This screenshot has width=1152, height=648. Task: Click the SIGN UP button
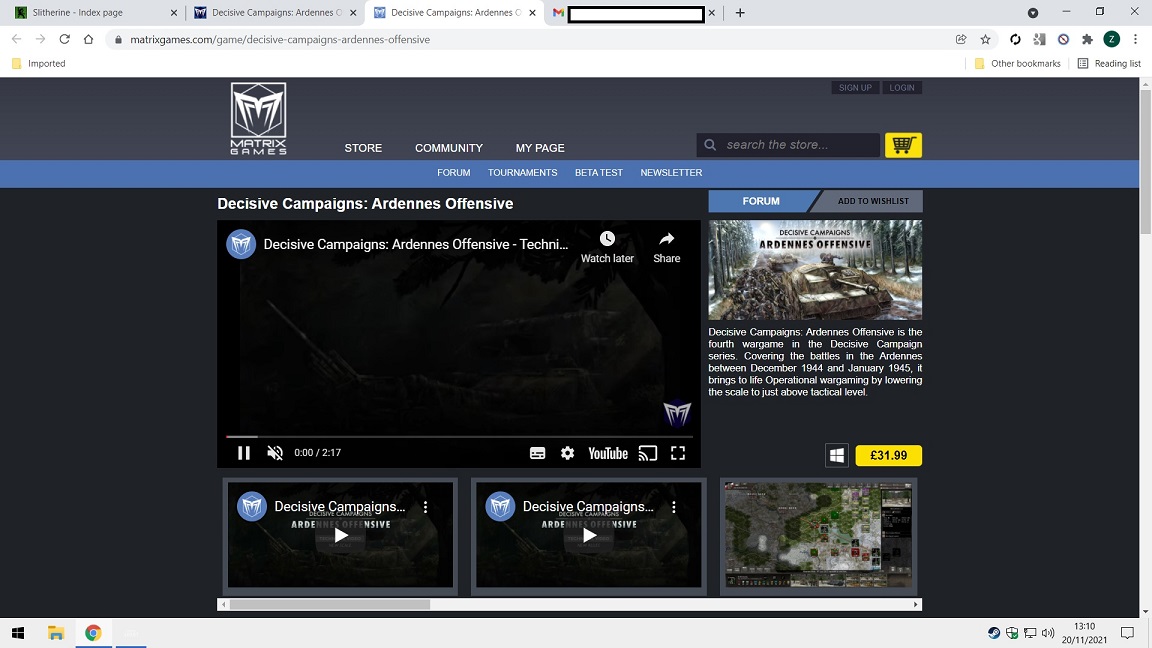(x=855, y=87)
